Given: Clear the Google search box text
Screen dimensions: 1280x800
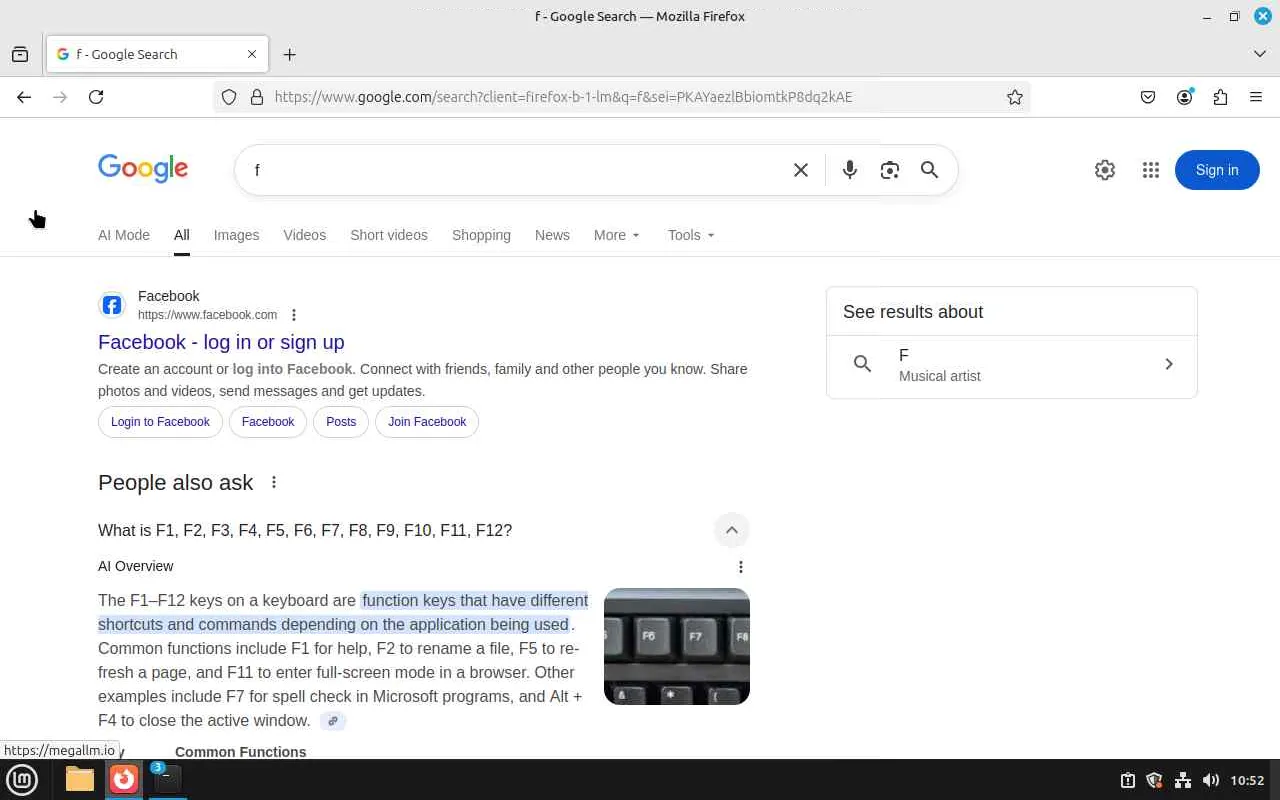Looking at the screenshot, I should click(x=801, y=170).
